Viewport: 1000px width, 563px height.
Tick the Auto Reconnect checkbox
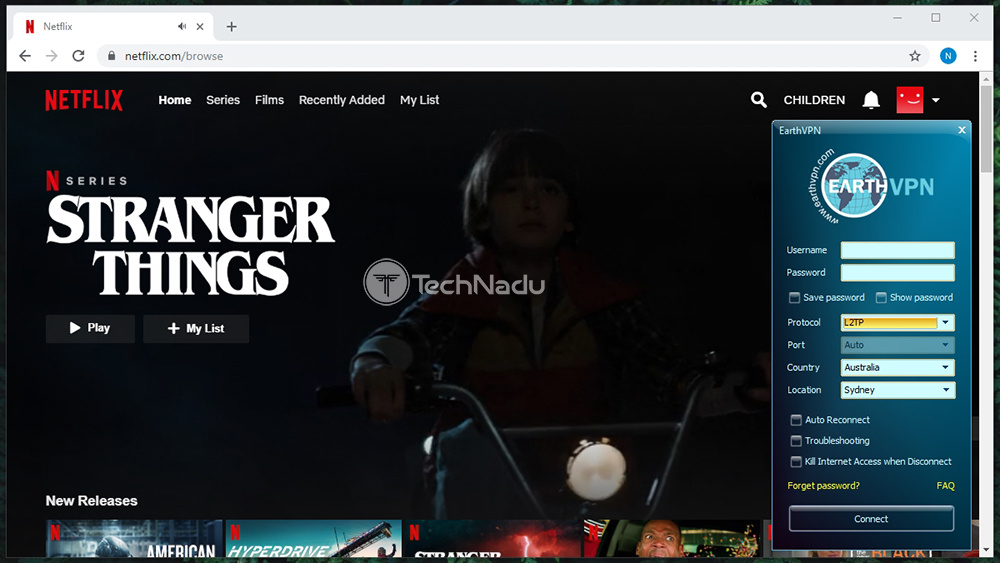(796, 420)
